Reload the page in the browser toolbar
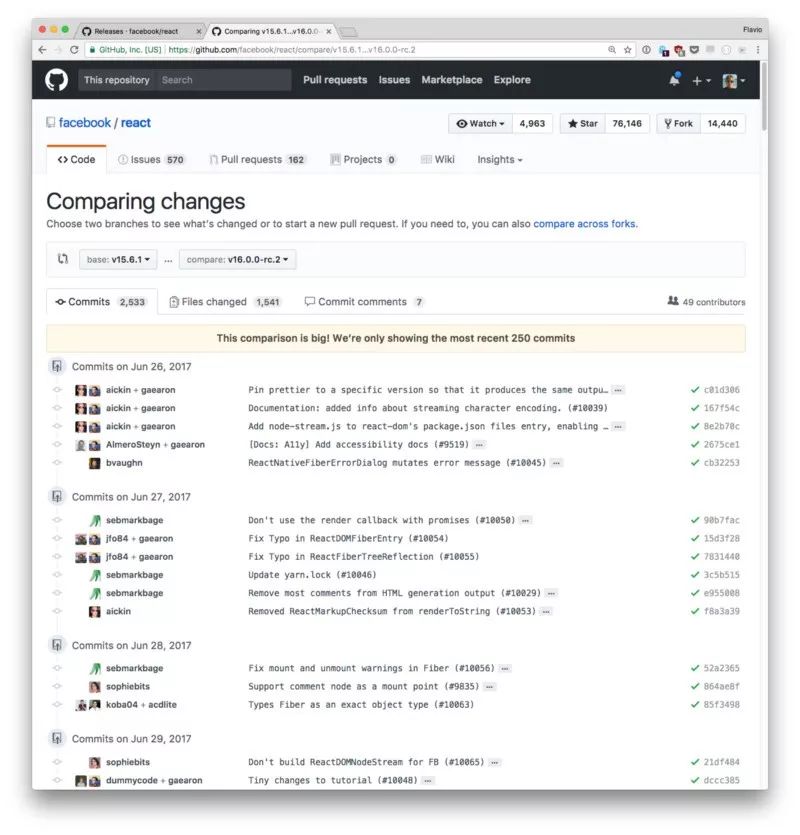Screen dimensions: 800x835 (x=74, y=49)
